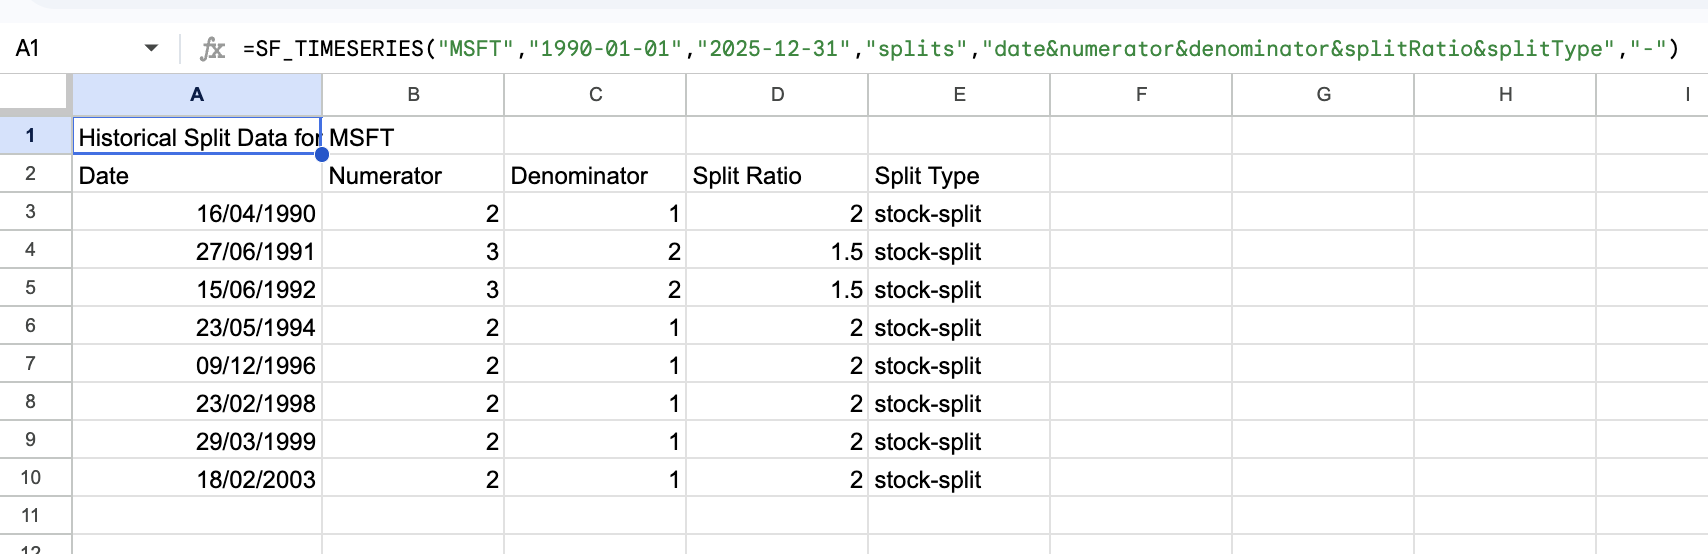
Task: Click numerator 3 in 15/06/1992 row
Action: [x=413, y=288]
